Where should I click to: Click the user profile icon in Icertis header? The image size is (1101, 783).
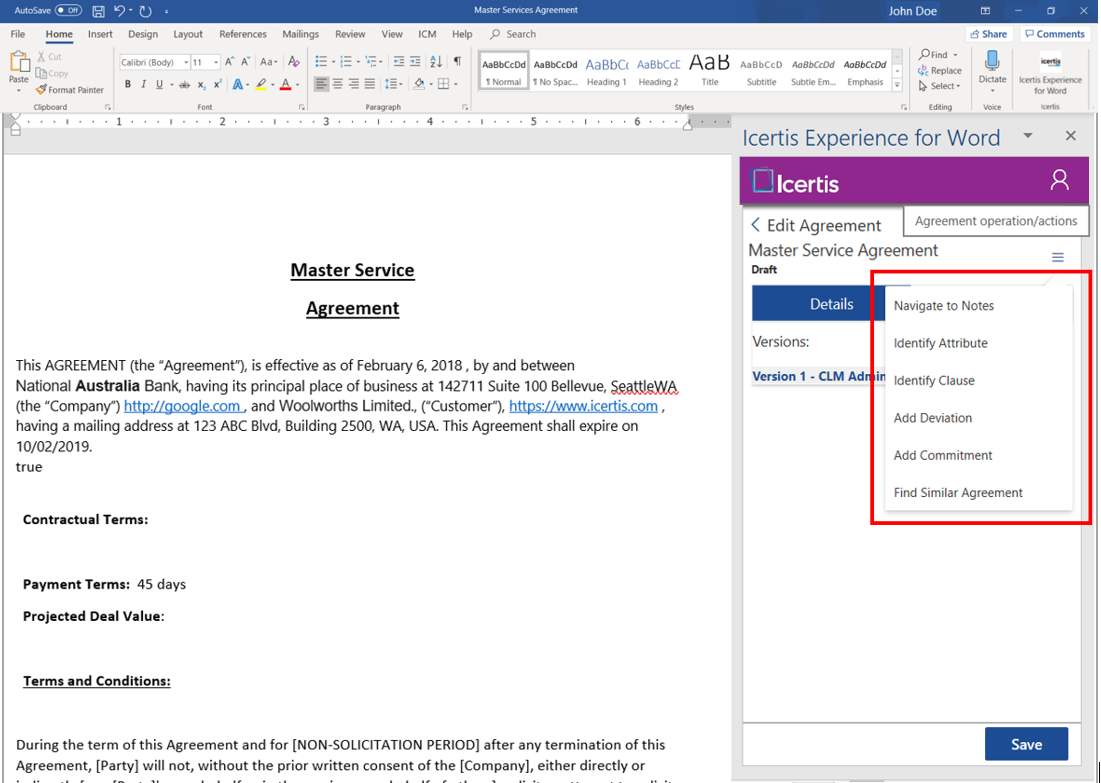tap(1059, 180)
